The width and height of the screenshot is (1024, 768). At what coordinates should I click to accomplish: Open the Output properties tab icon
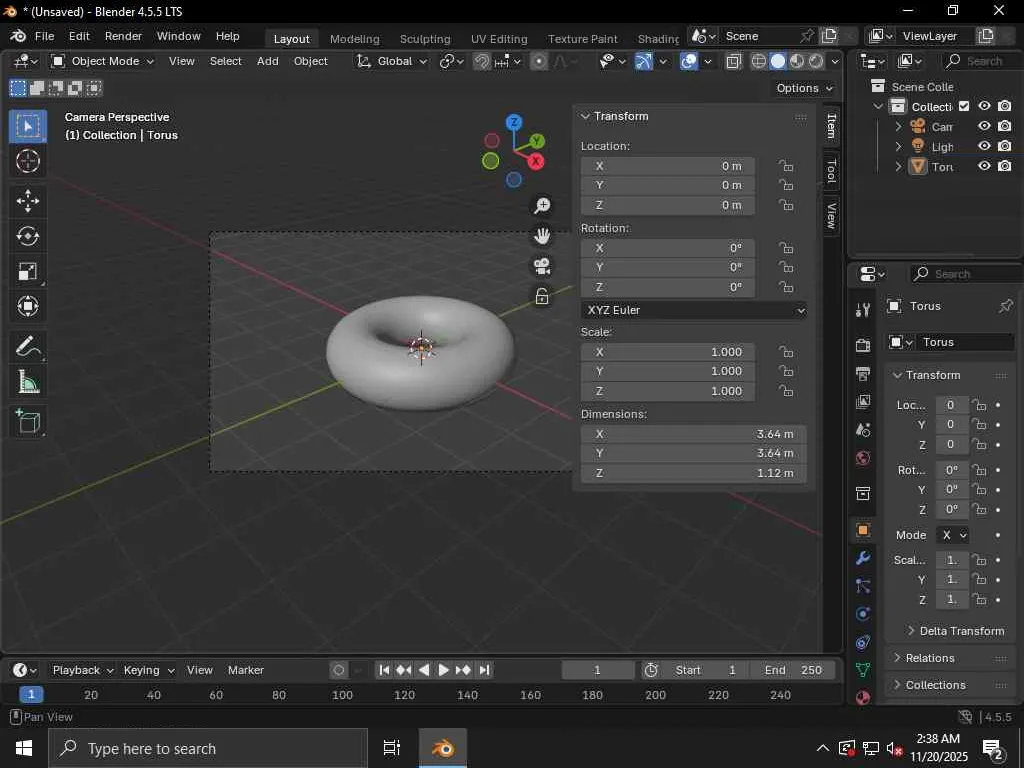click(863, 374)
